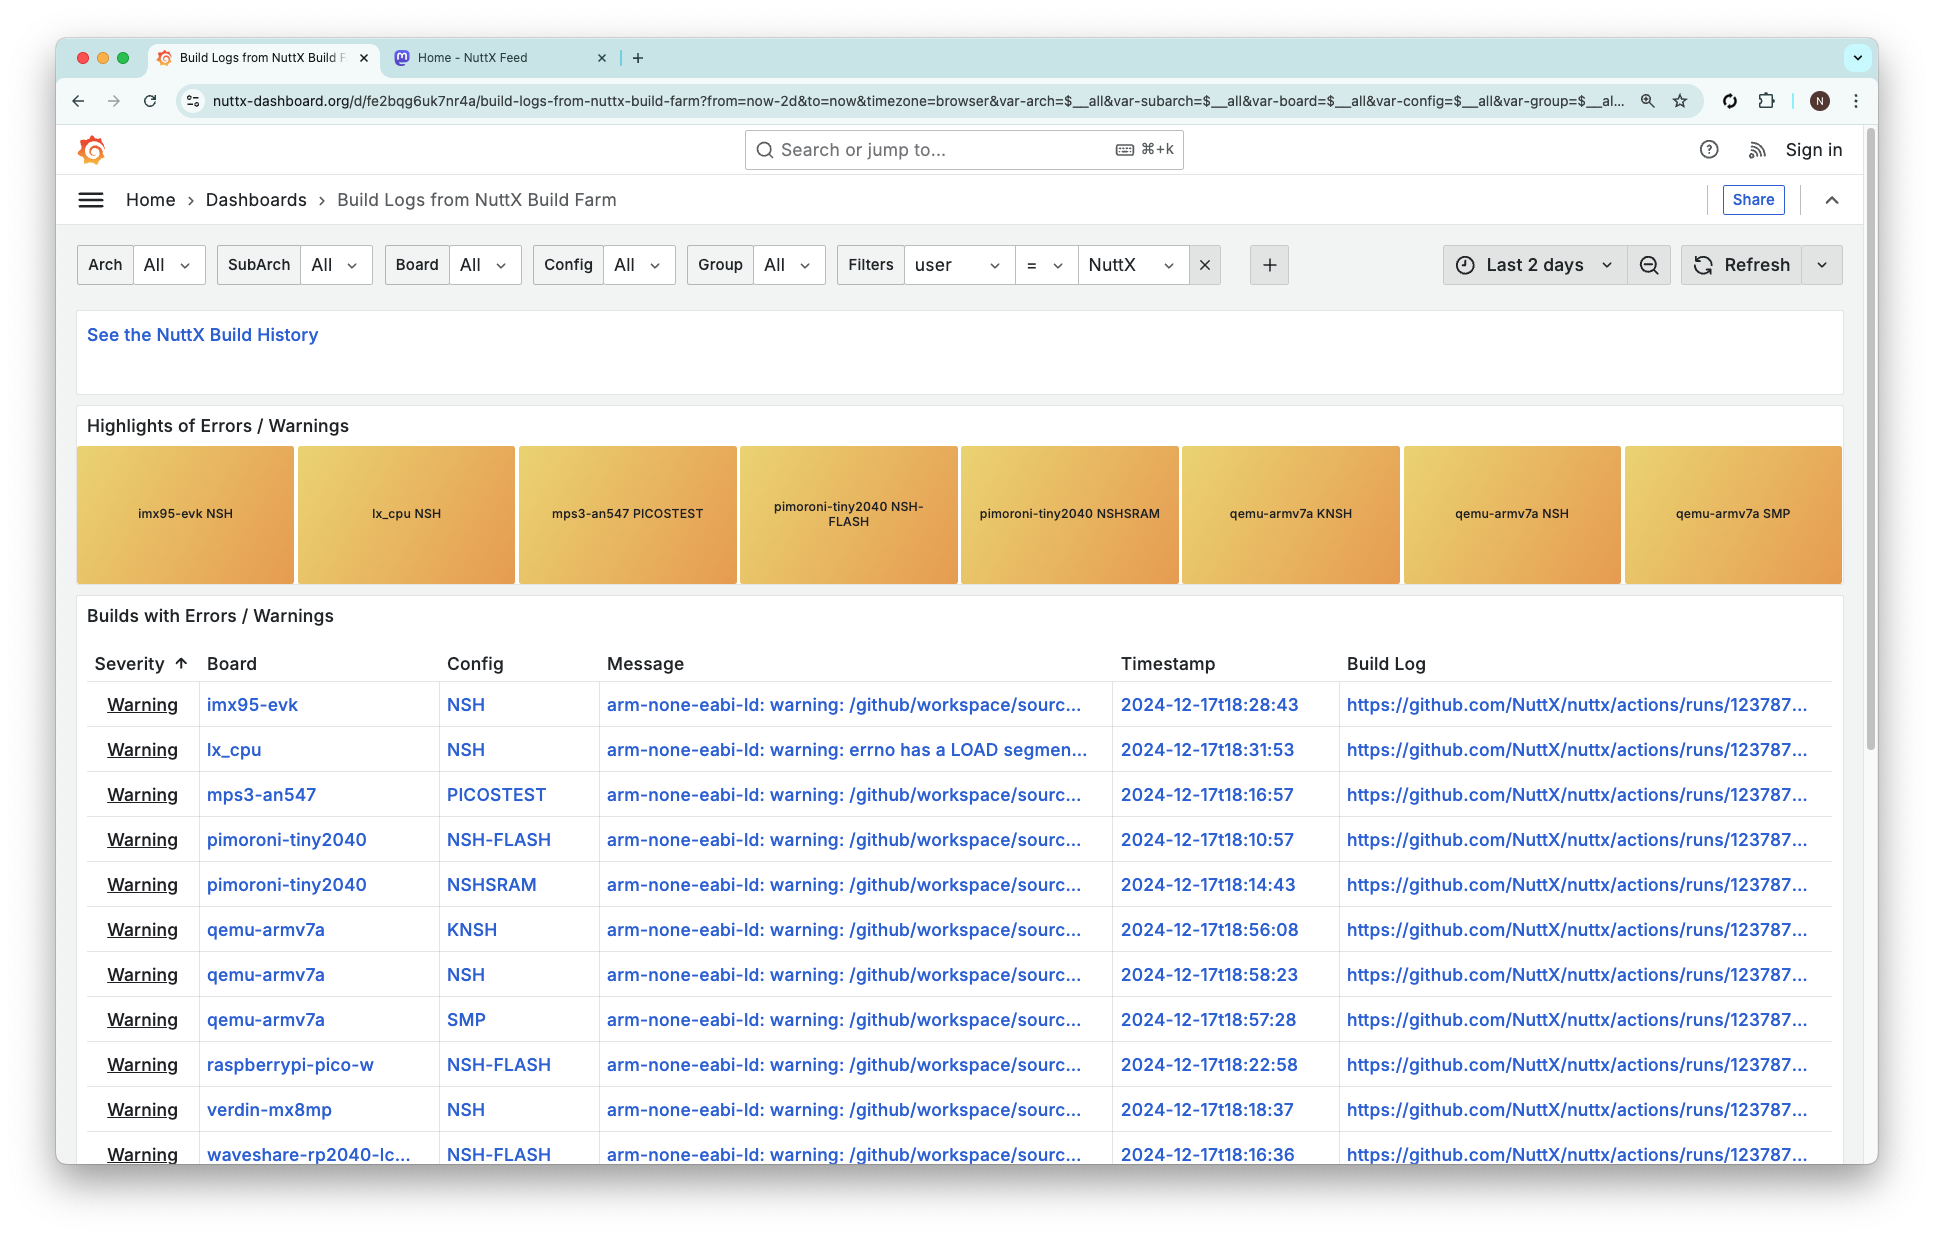
Task: Collapse the top bar with chevron-up icon
Action: click(1832, 200)
